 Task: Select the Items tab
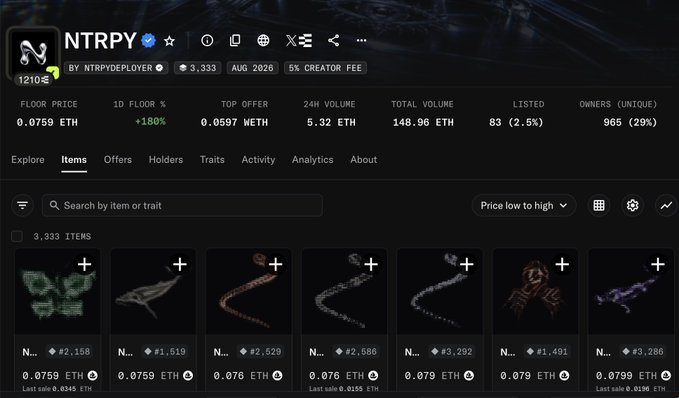[x=74, y=160]
